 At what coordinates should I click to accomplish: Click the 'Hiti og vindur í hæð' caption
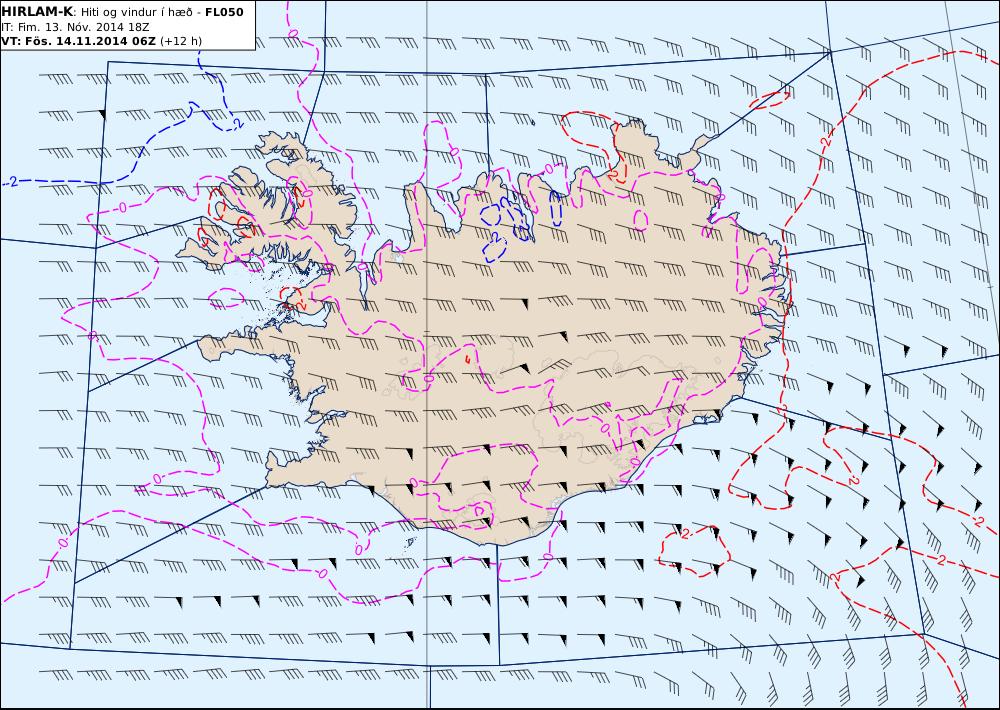tap(136, 13)
